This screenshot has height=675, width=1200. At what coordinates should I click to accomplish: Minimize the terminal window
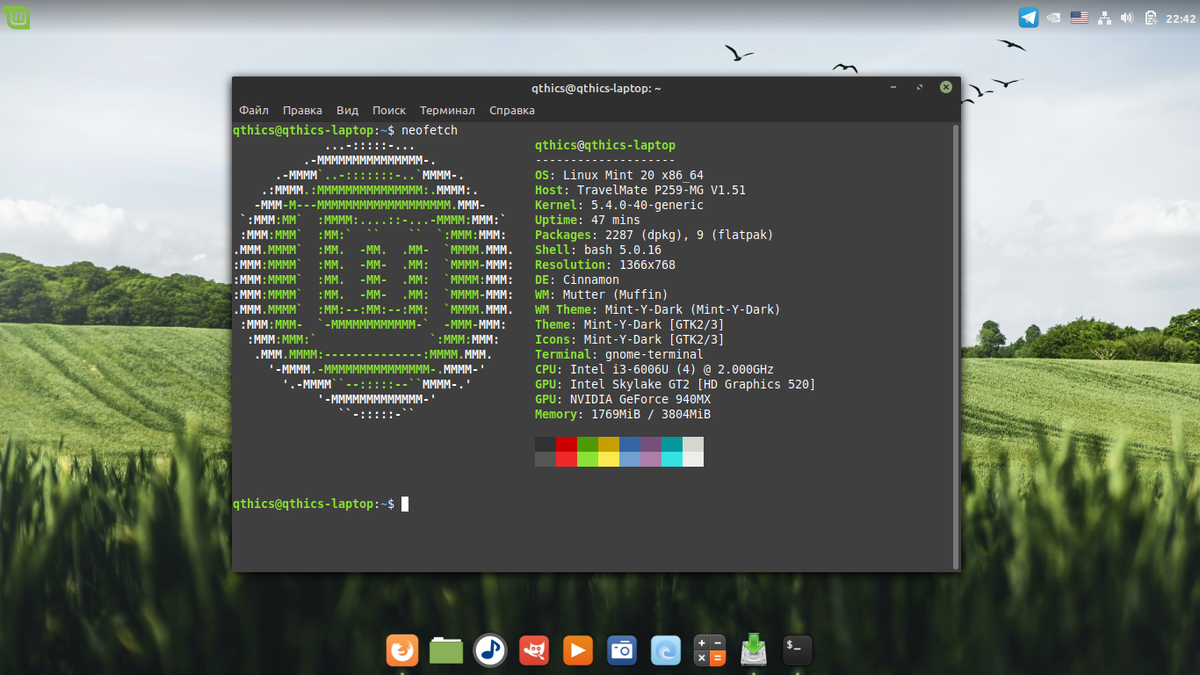[x=895, y=88]
